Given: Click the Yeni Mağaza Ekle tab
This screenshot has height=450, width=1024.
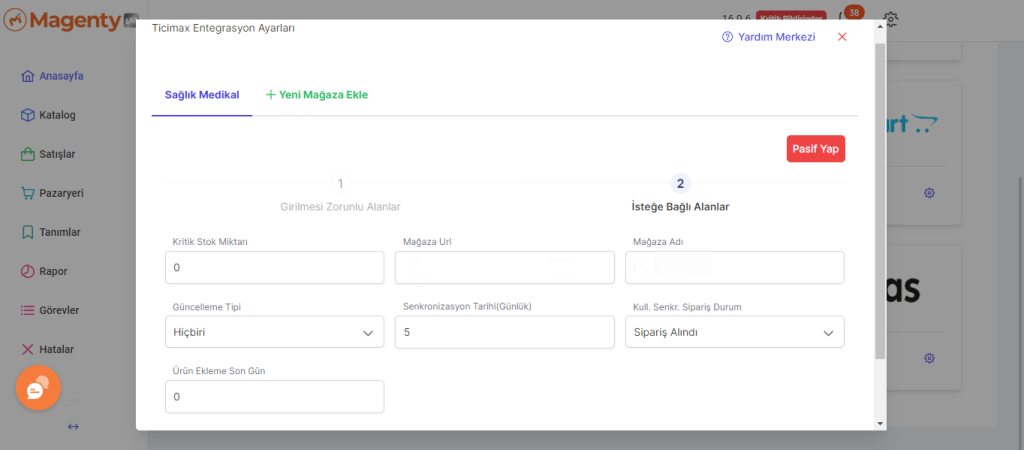Looking at the screenshot, I should [x=317, y=95].
